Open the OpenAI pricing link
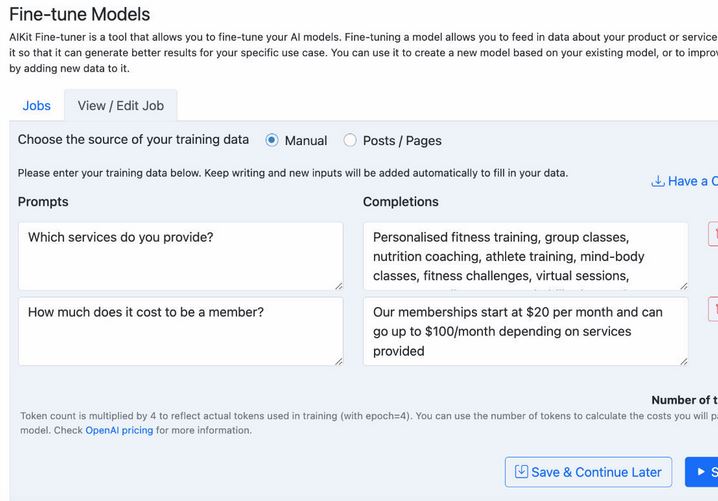The width and height of the screenshot is (718, 501). pos(119,430)
